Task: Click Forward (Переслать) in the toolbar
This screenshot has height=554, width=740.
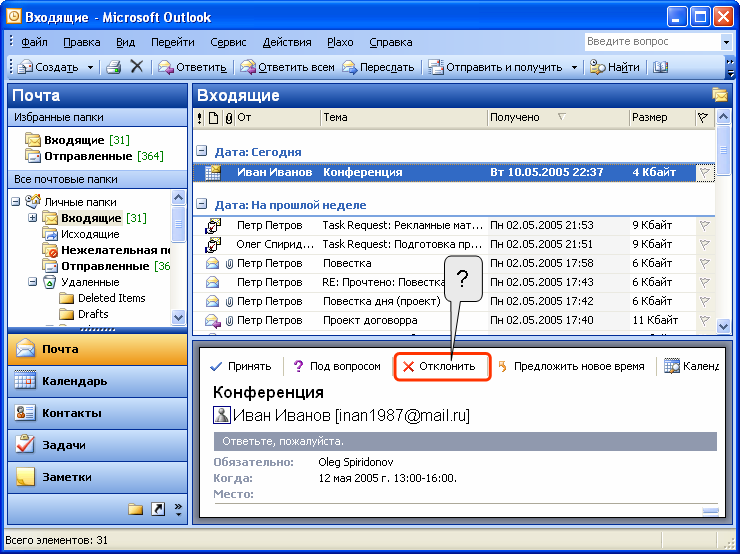Action: (x=378, y=67)
